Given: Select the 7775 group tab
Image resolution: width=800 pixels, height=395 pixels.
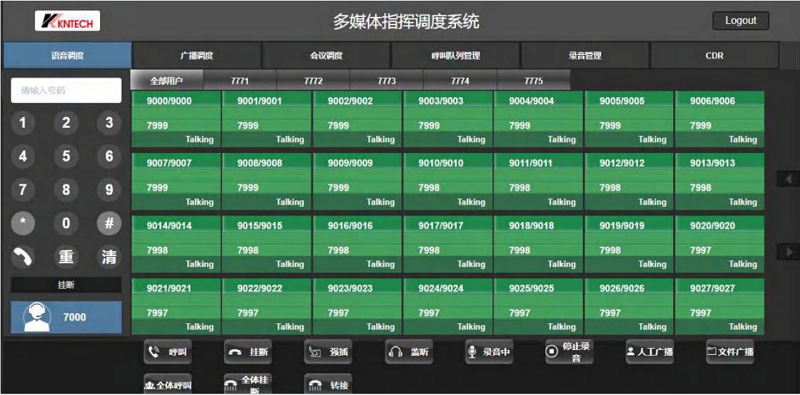Looking at the screenshot, I should point(534,81).
